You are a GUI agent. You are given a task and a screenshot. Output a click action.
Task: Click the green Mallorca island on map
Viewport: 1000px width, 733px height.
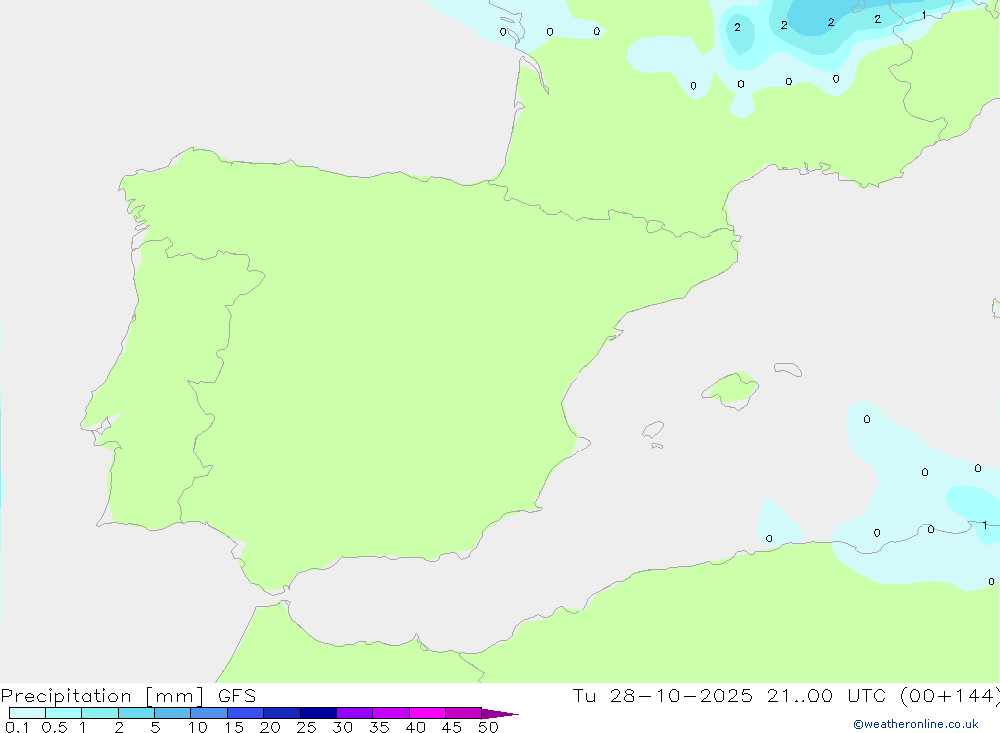pyautogui.click(x=731, y=389)
